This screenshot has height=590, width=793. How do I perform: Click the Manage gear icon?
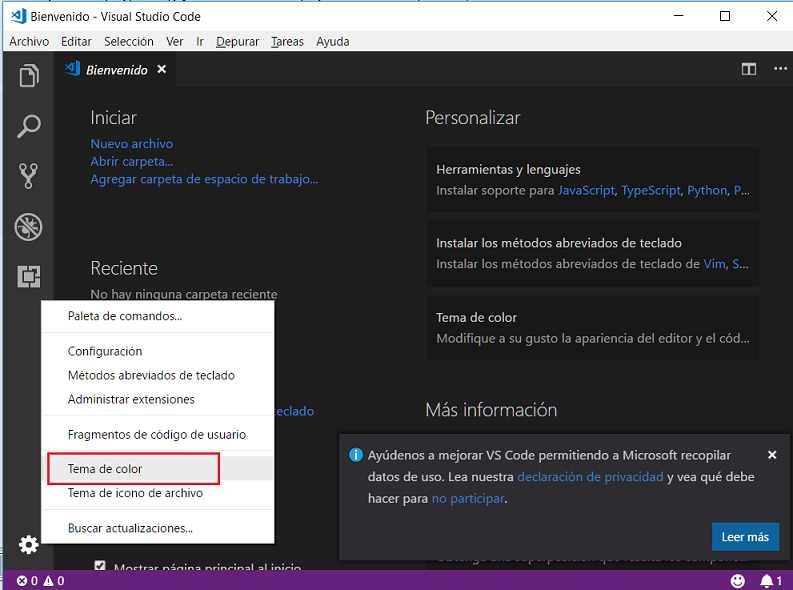pos(29,544)
